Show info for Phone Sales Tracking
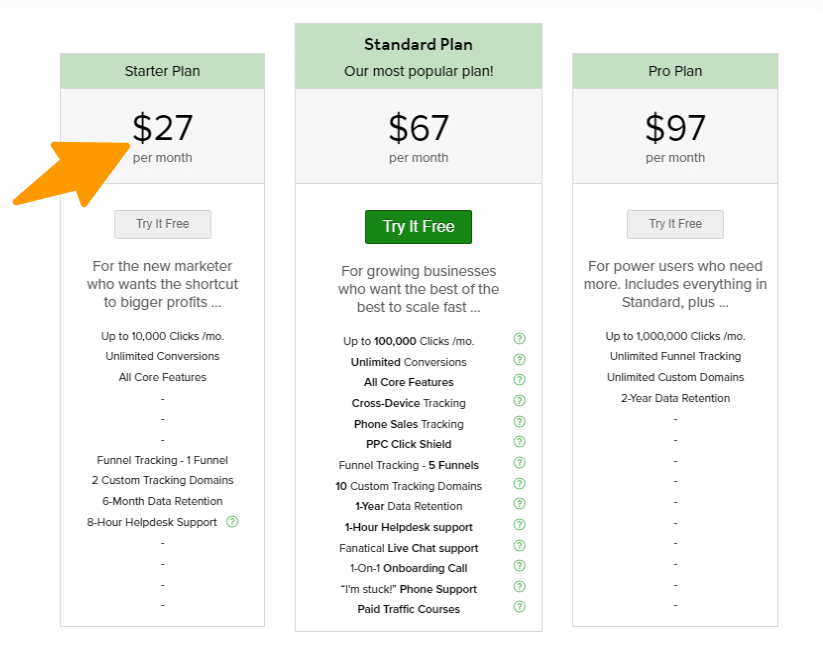This screenshot has width=823, height=662. (519, 423)
